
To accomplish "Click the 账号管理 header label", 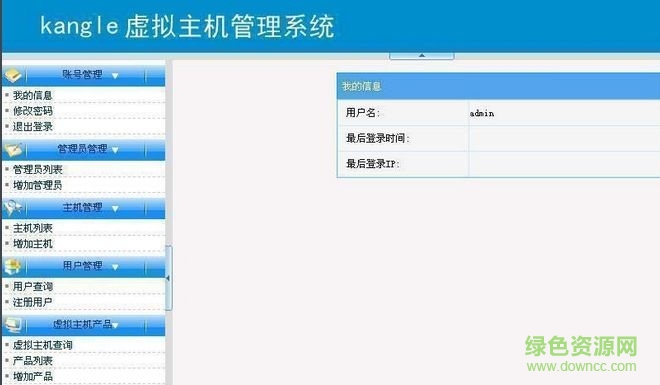I will click(x=82, y=74).
